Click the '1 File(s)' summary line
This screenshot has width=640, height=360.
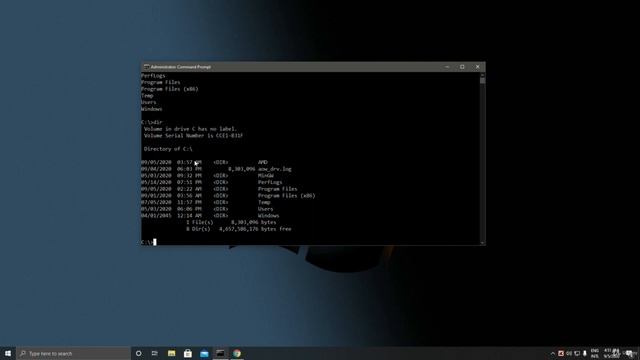click(231, 222)
